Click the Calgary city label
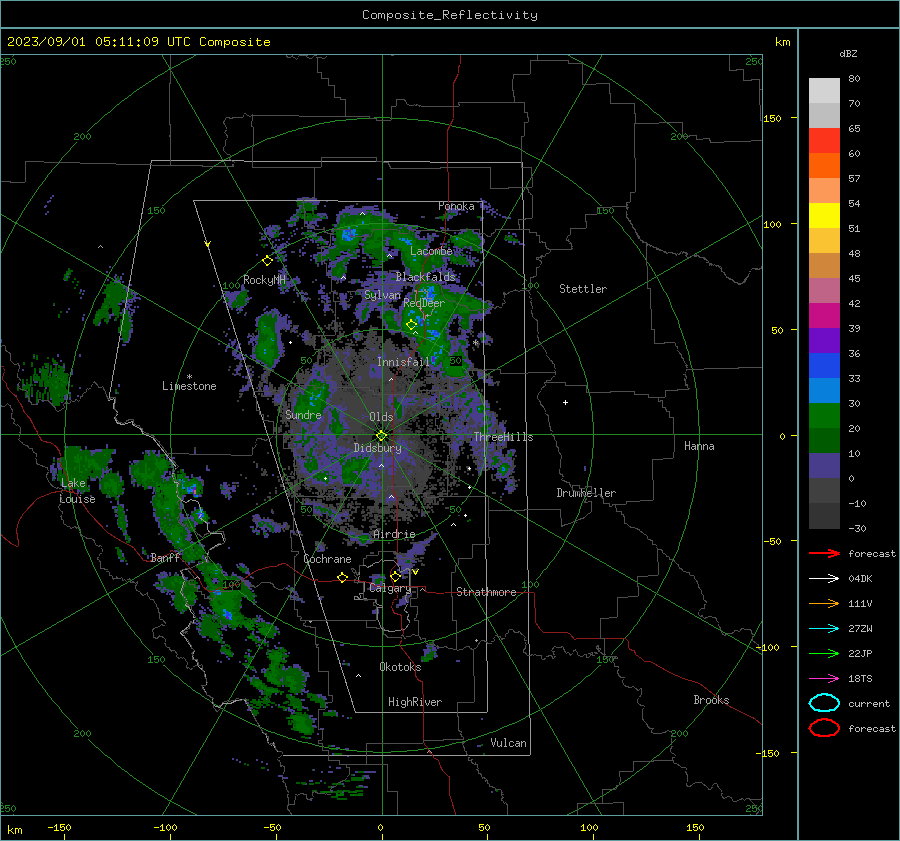This screenshot has width=900, height=841. click(390, 588)
